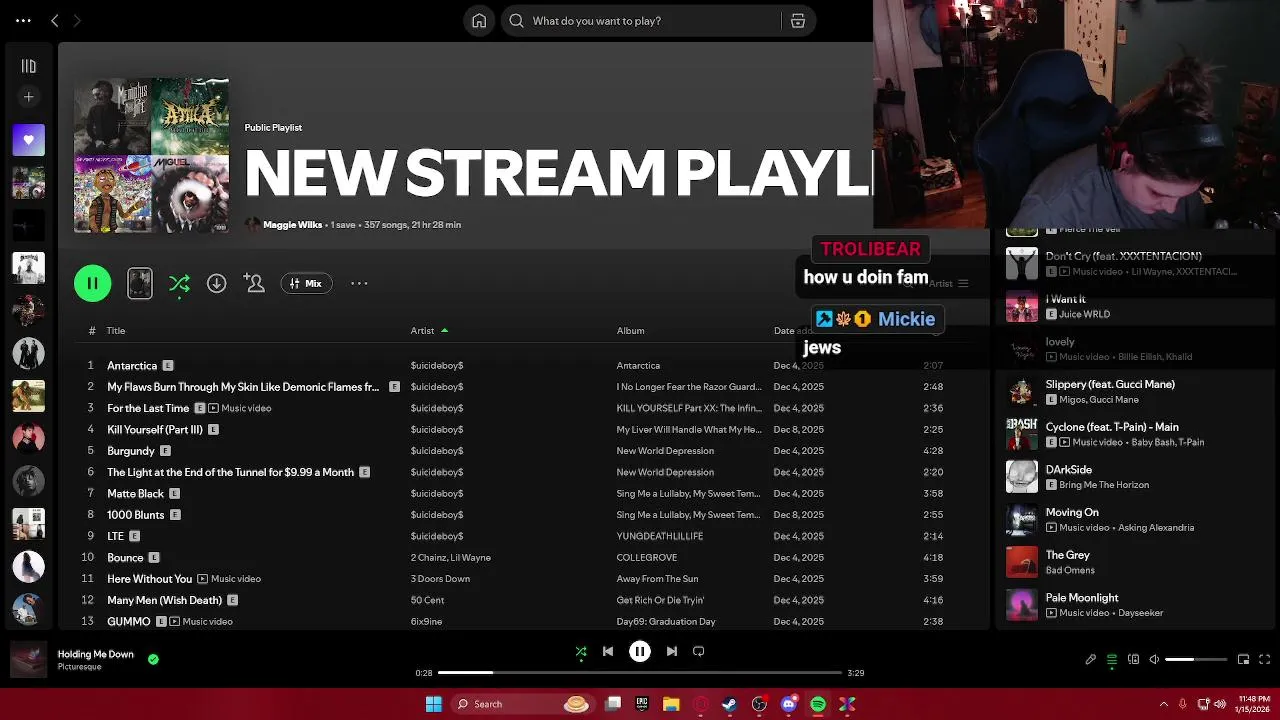Invite collaborators to the playlist

(x=254, y=284)
